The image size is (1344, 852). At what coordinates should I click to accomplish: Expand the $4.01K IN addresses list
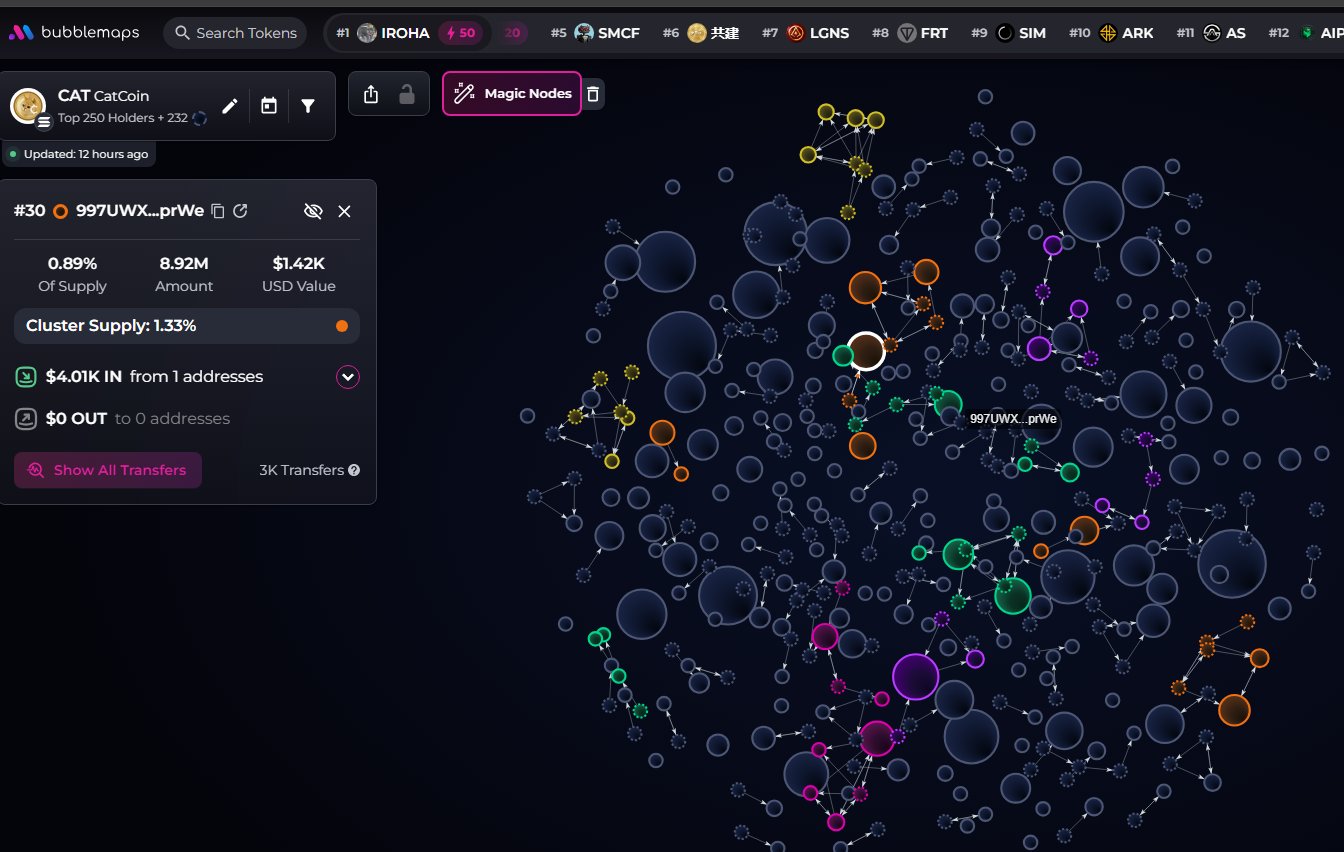point(347,377)
